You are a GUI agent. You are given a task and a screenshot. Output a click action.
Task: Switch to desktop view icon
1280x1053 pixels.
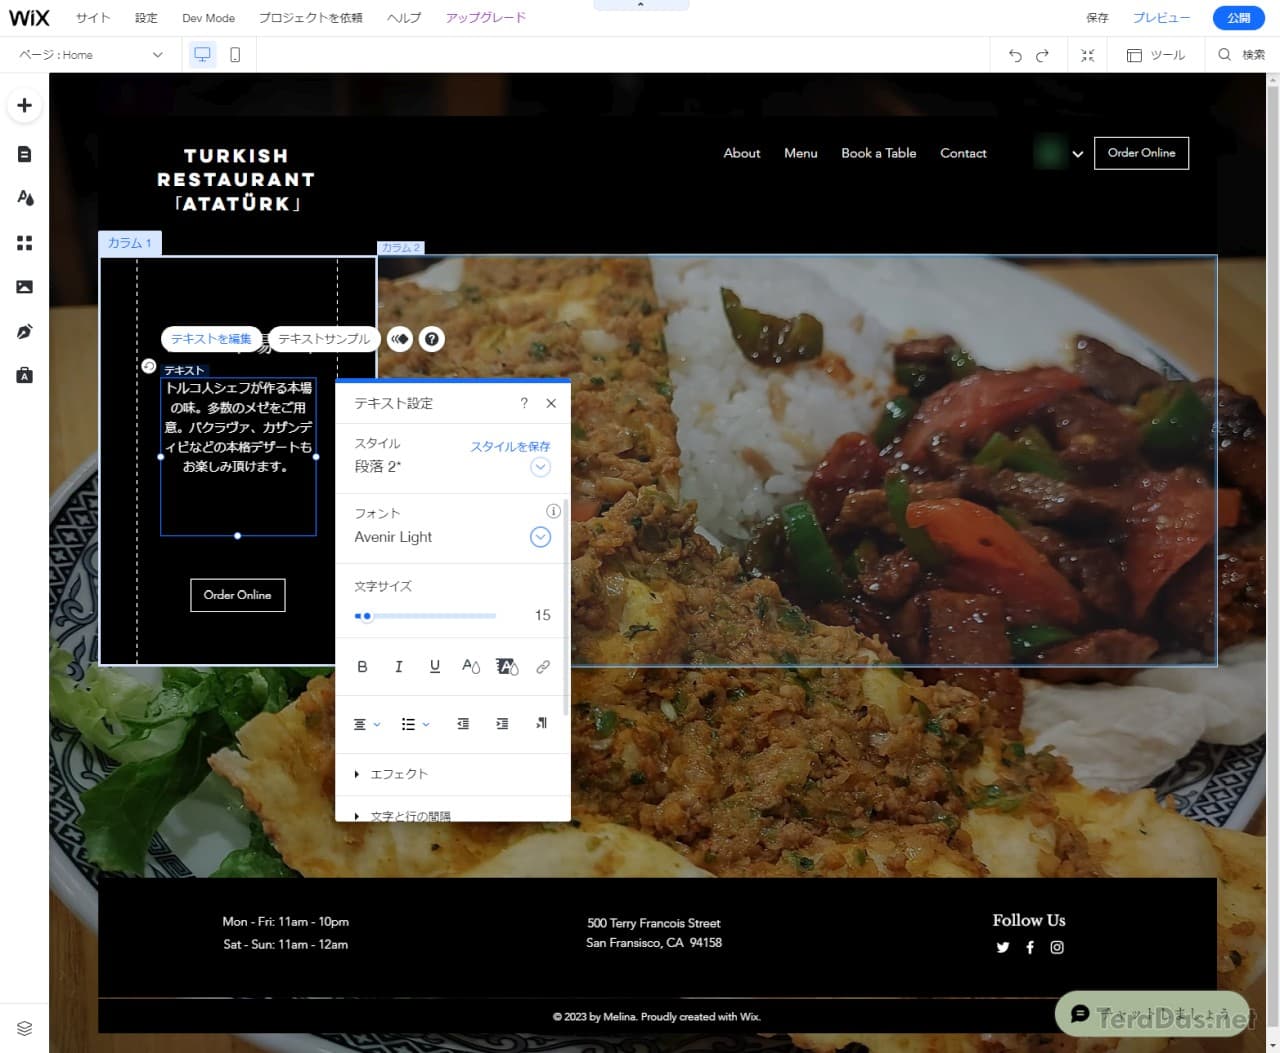(202, 55)
